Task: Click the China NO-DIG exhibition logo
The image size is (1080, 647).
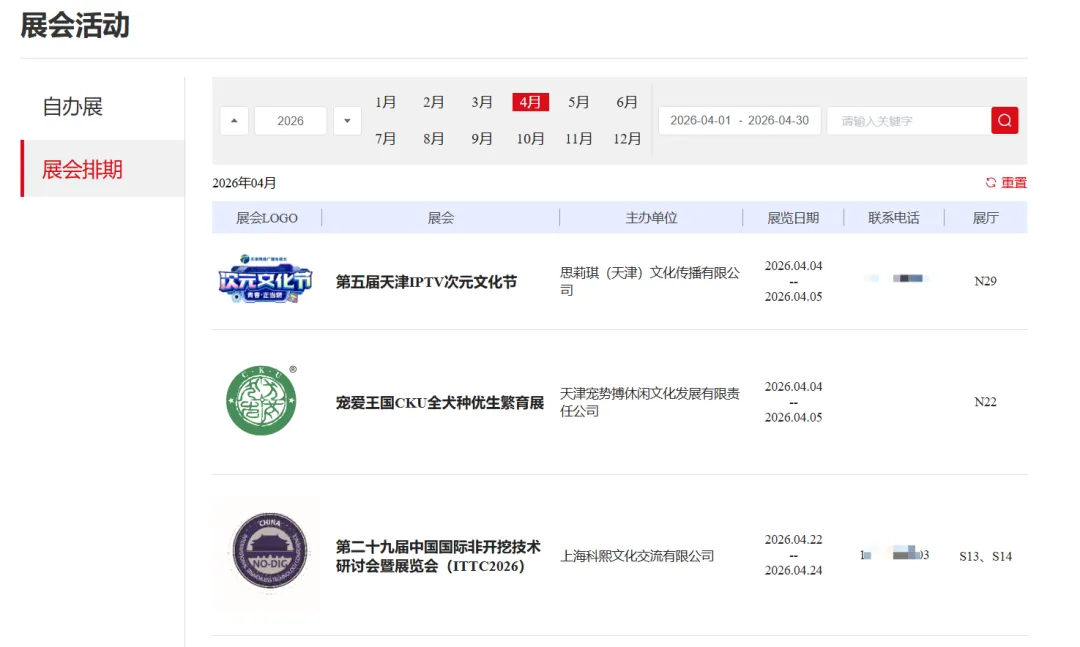Action: [269, 550]
